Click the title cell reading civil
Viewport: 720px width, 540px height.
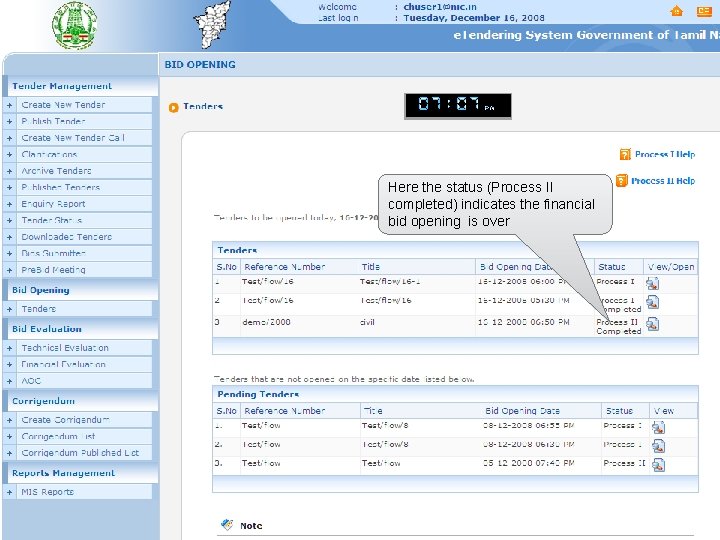point(367,322)
